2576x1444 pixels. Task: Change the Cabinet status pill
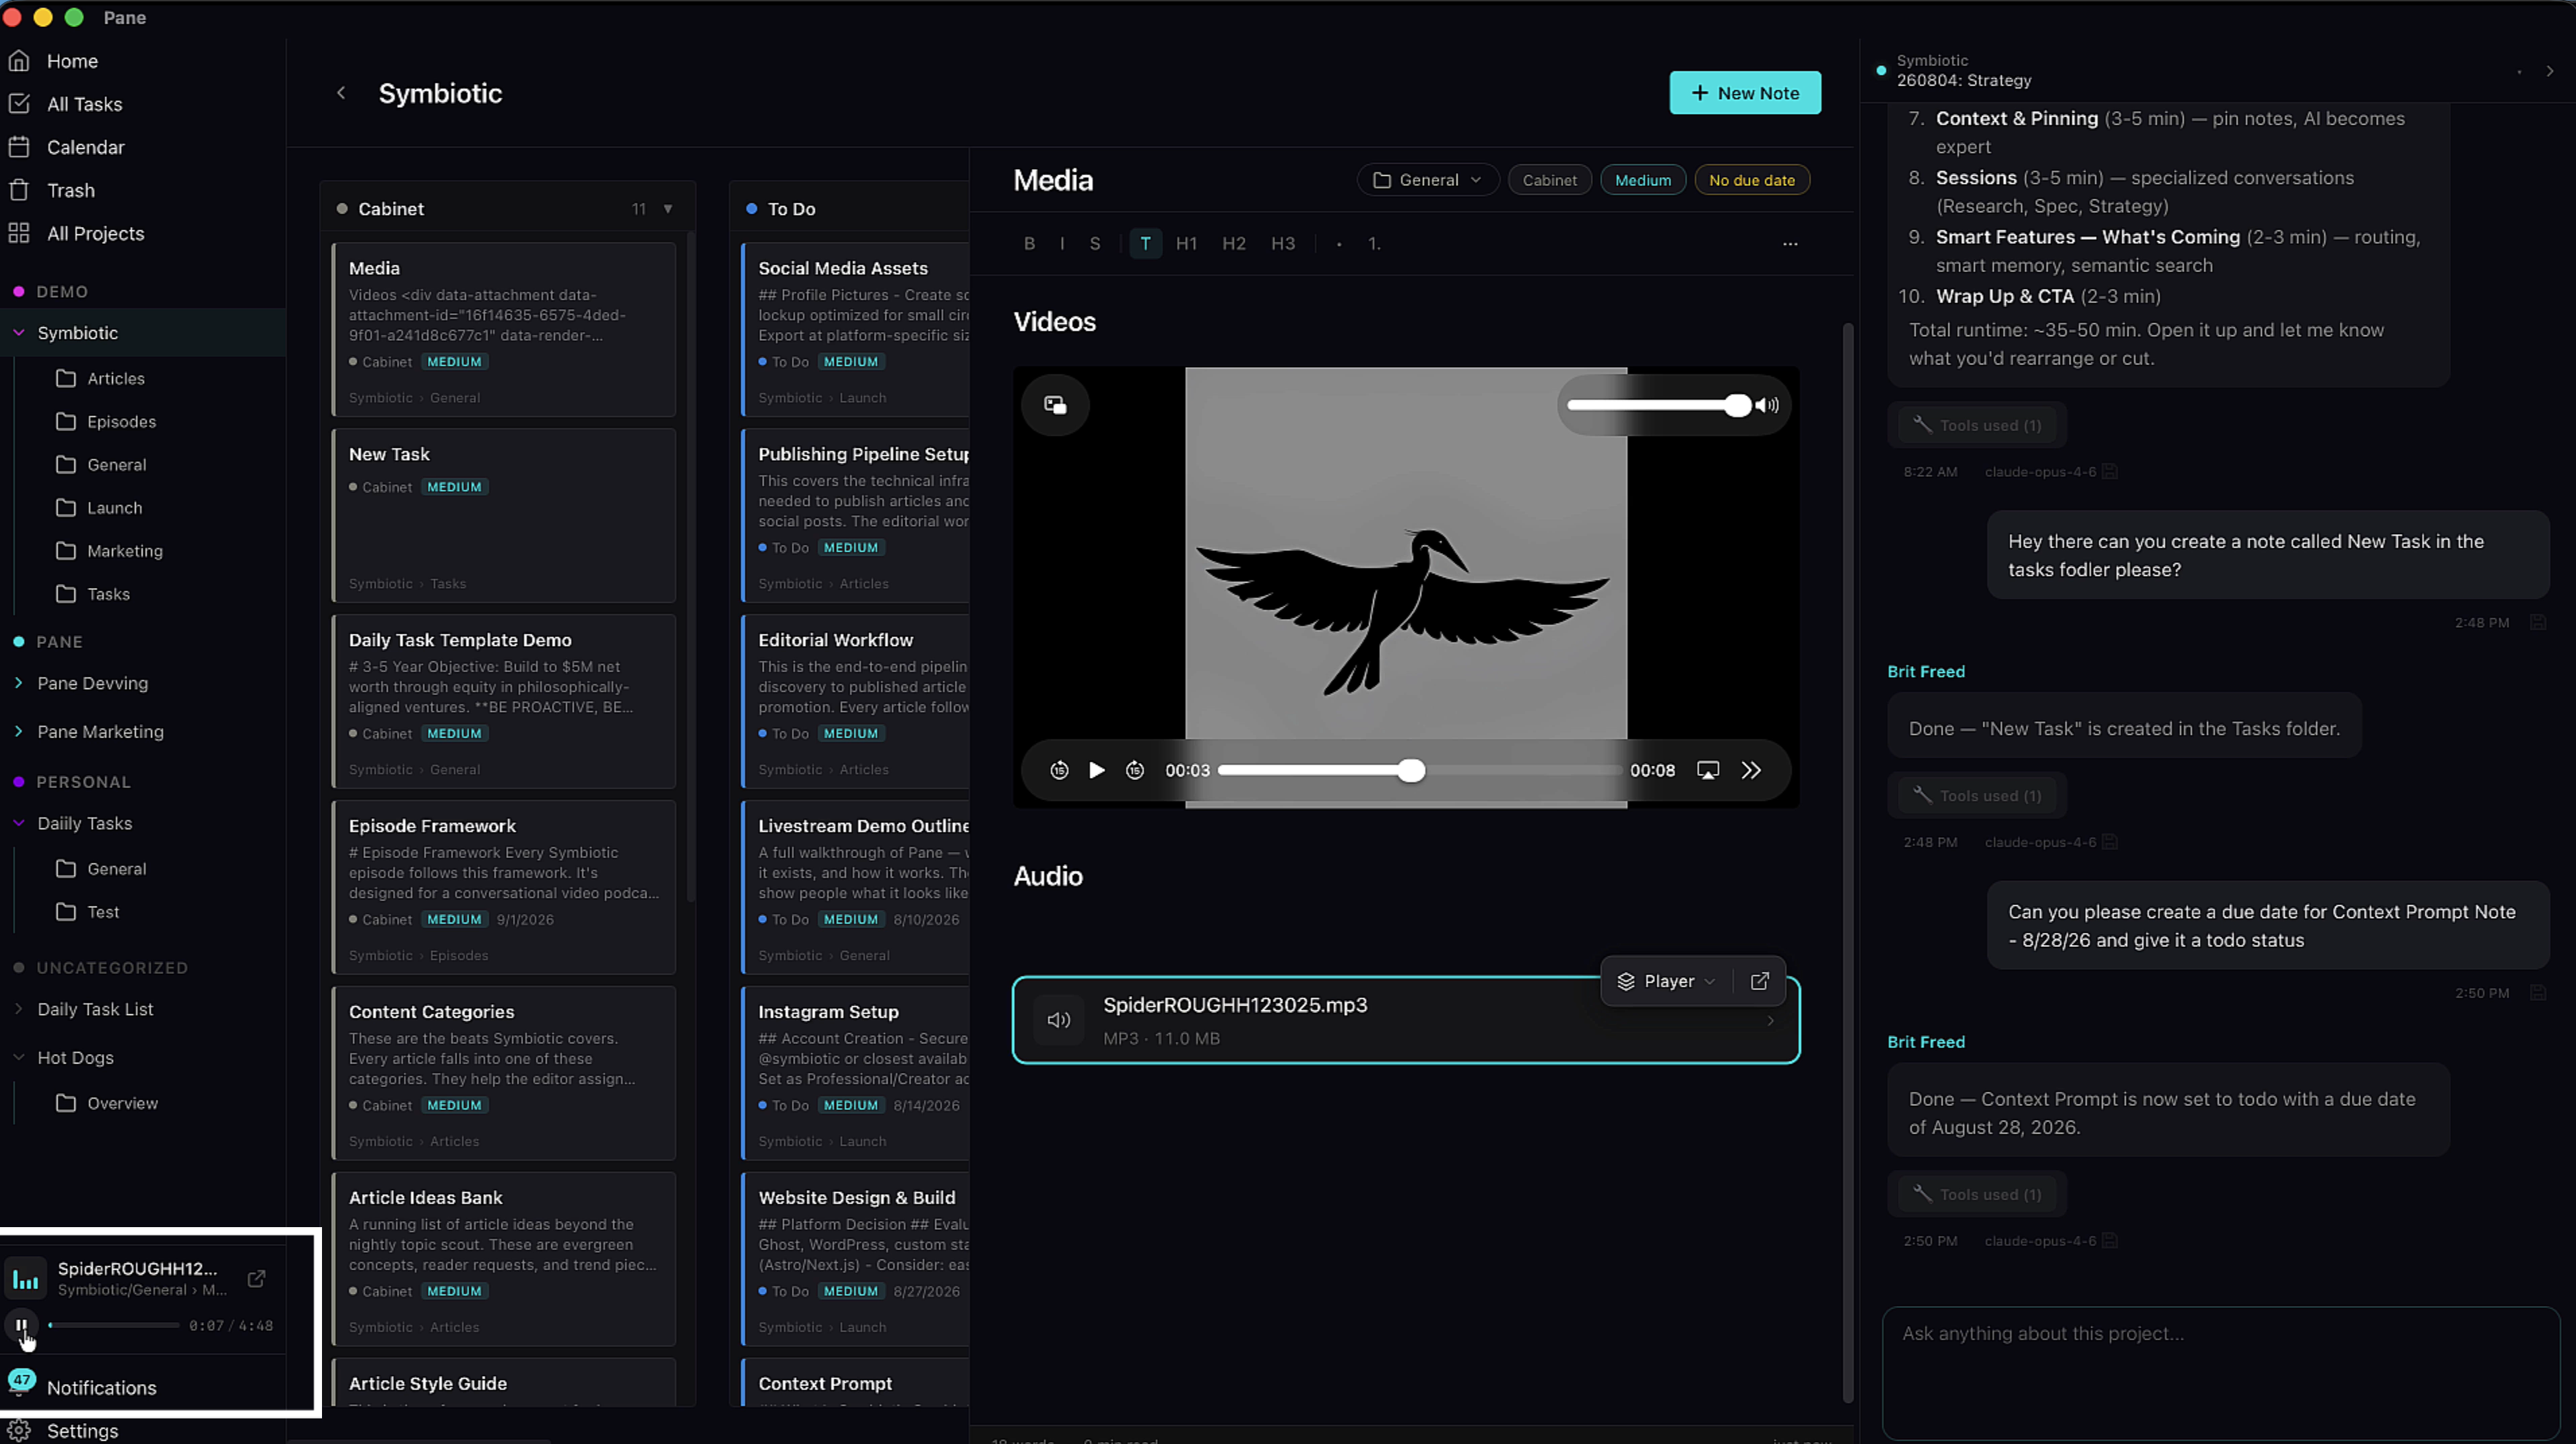[x=1549, y=180]
